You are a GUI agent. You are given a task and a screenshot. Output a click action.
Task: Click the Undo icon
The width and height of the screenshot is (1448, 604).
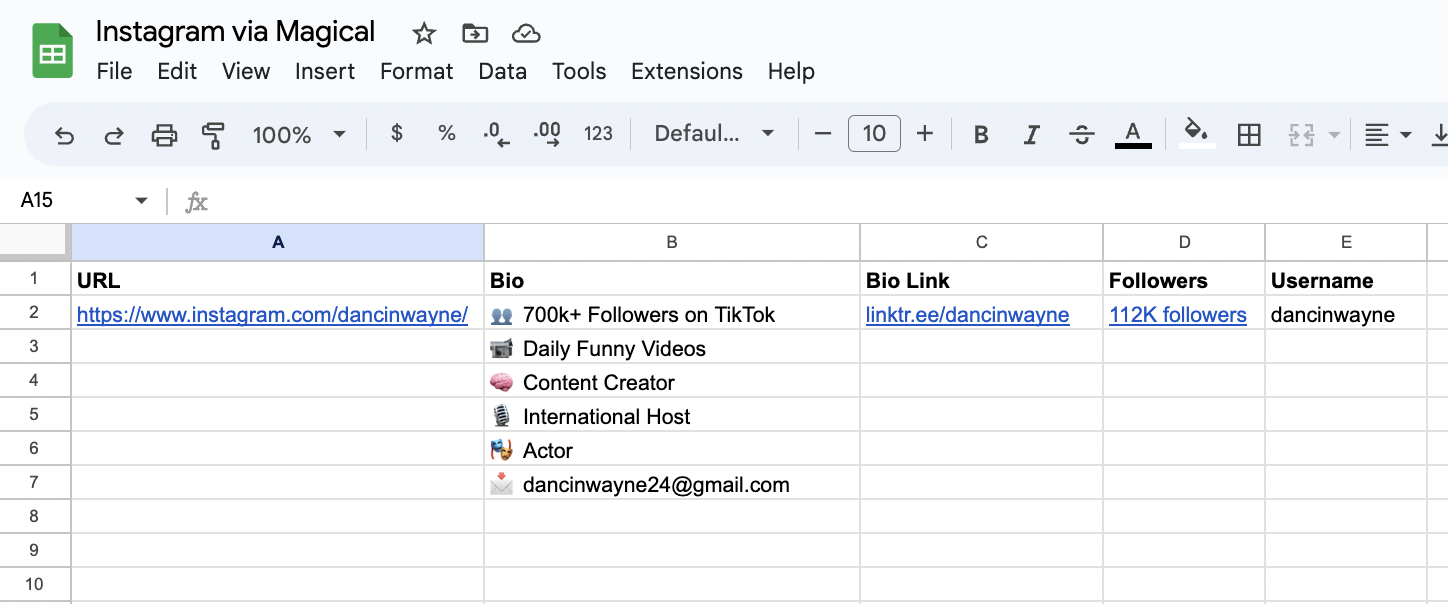click(x=64, y=133)
